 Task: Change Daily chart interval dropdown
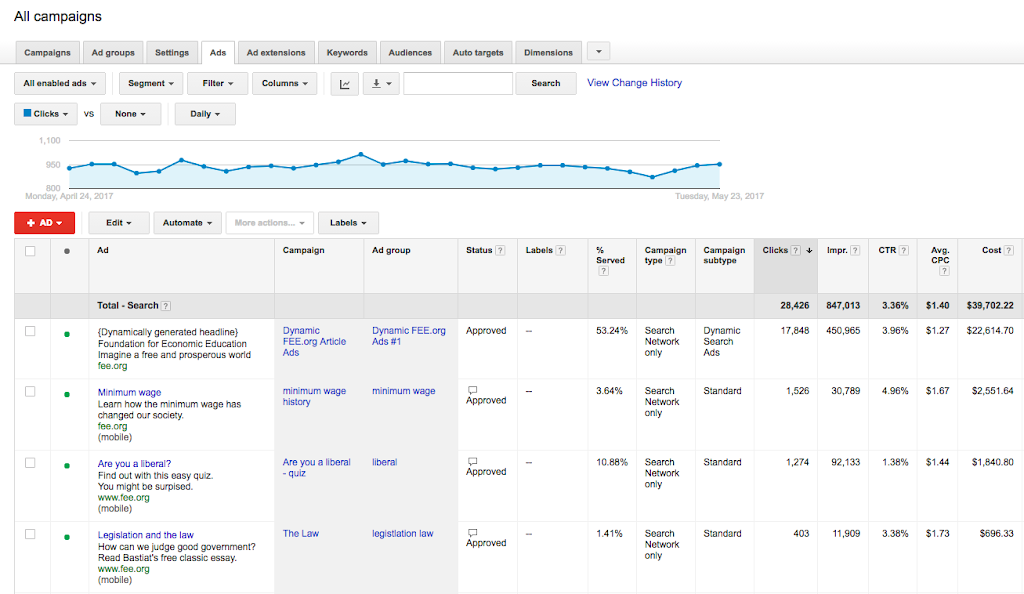[205, 114]
